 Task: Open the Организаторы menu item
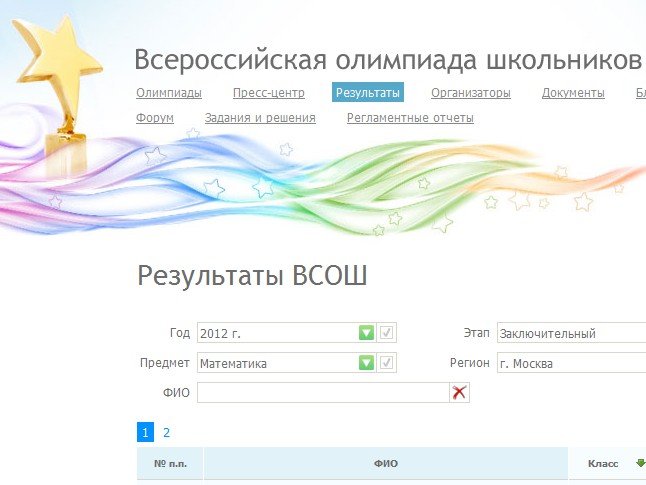click(x=471, y=93)
